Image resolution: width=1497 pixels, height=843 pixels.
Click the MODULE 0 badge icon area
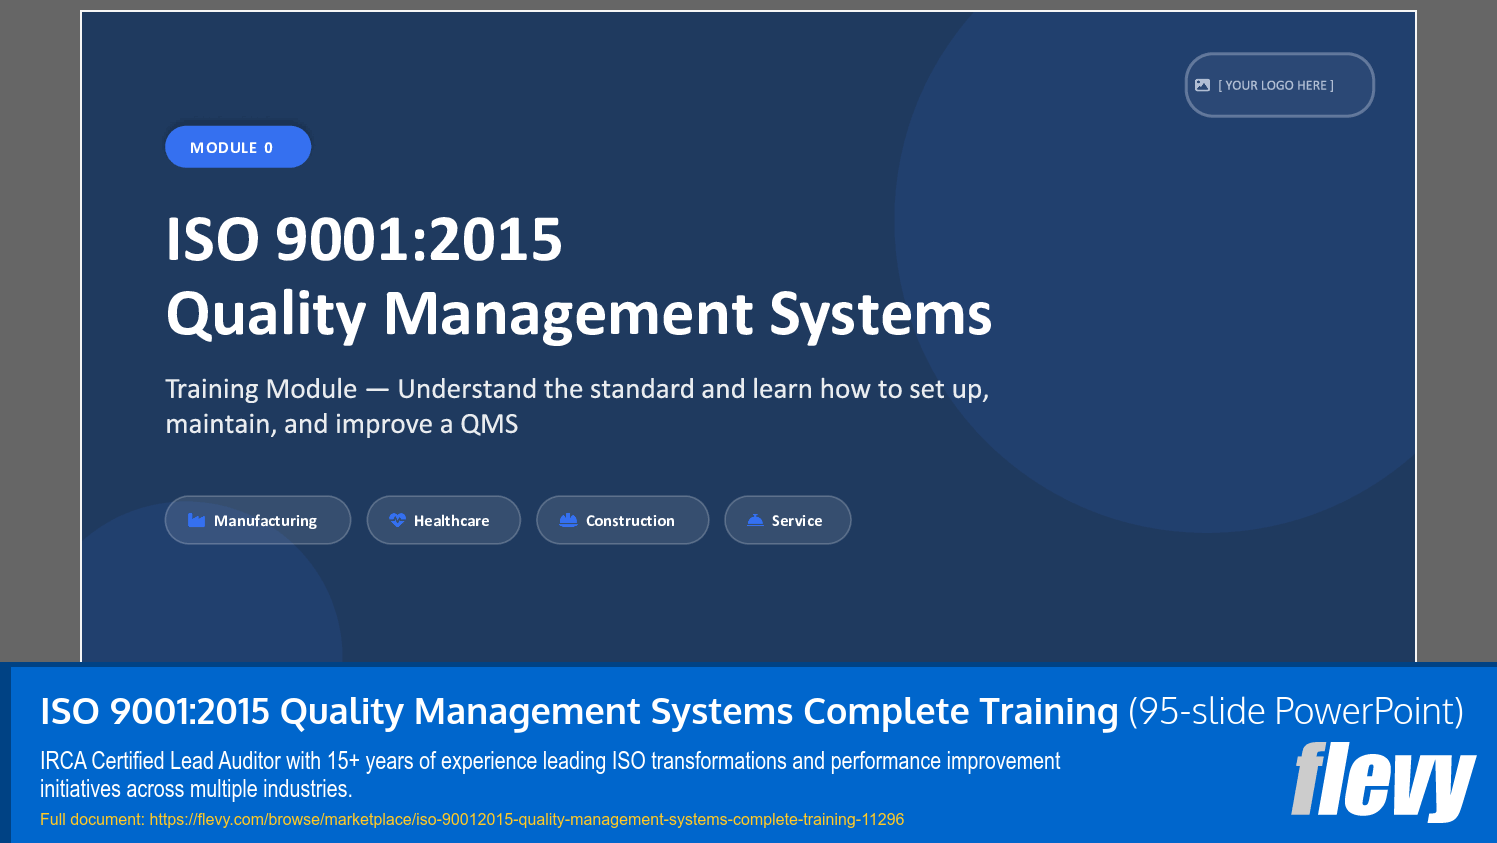[238, 146]
